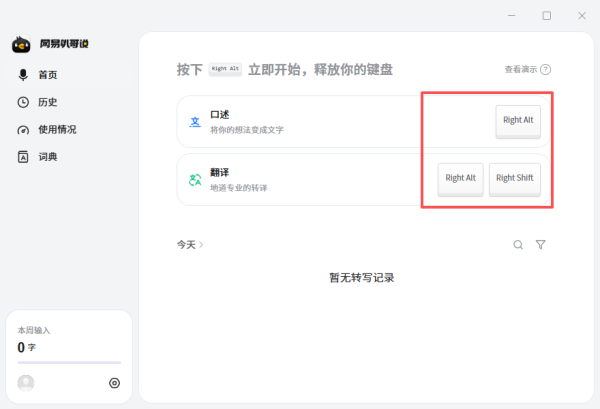
Task: Click the question mark help icon
Action: [546, 70]
